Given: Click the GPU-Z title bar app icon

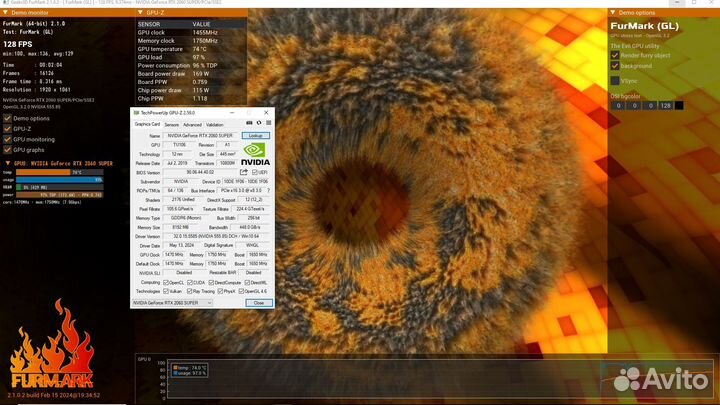Looking at the screenshot, I should 136,112.
